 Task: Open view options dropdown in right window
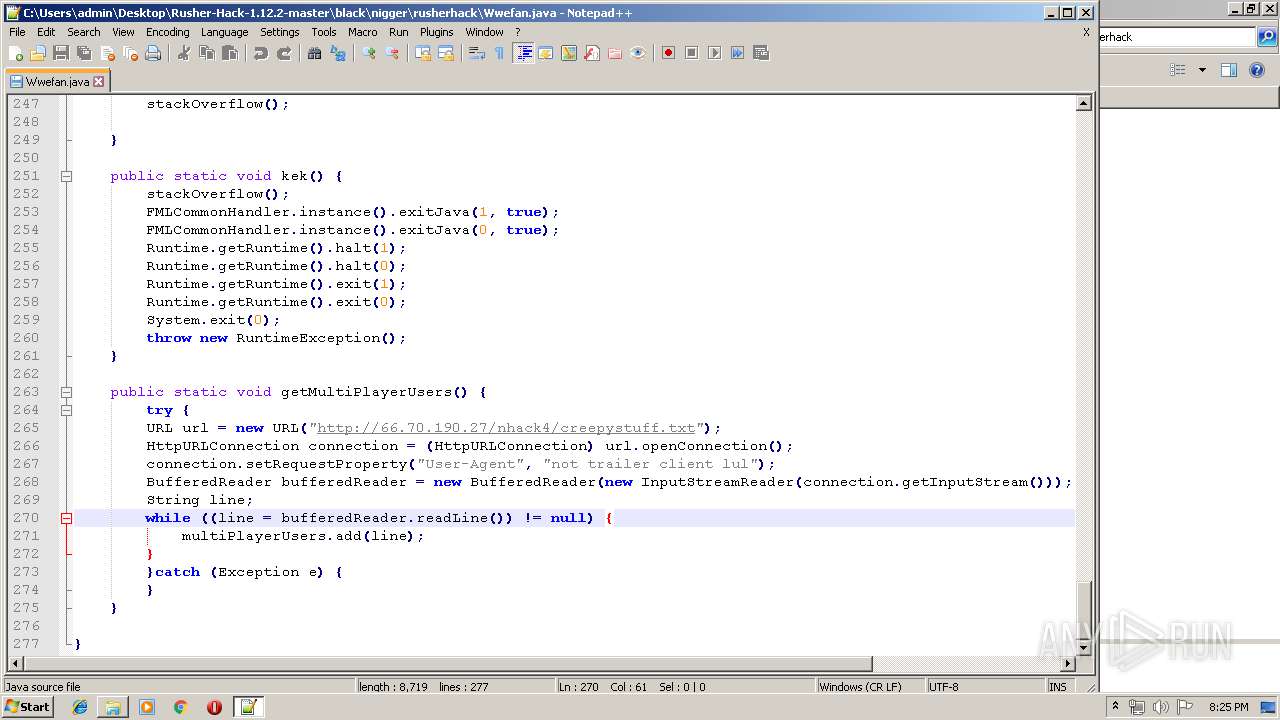1202,70
